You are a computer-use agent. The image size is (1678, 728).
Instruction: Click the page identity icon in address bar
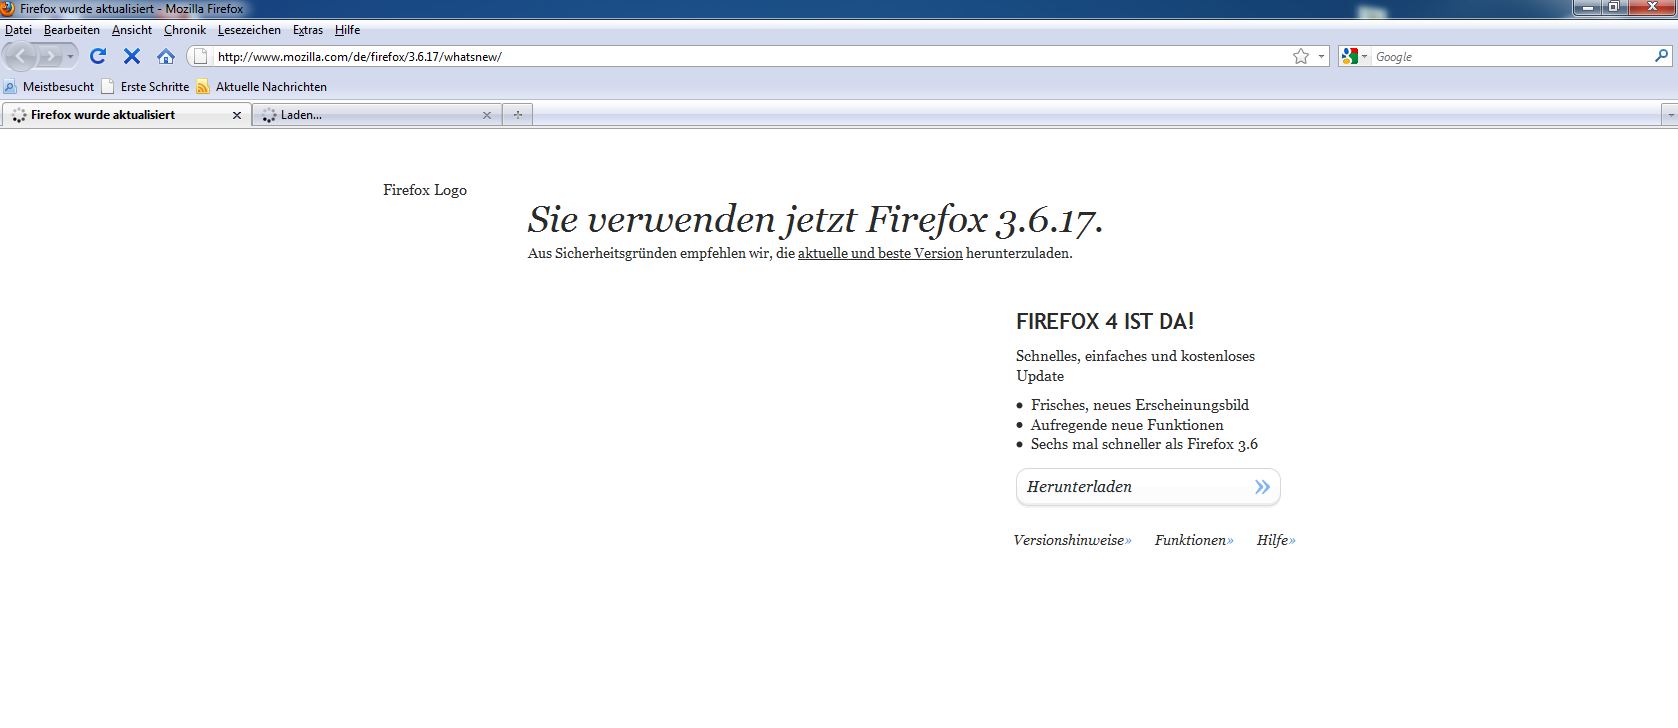click(x=200, y=56)
